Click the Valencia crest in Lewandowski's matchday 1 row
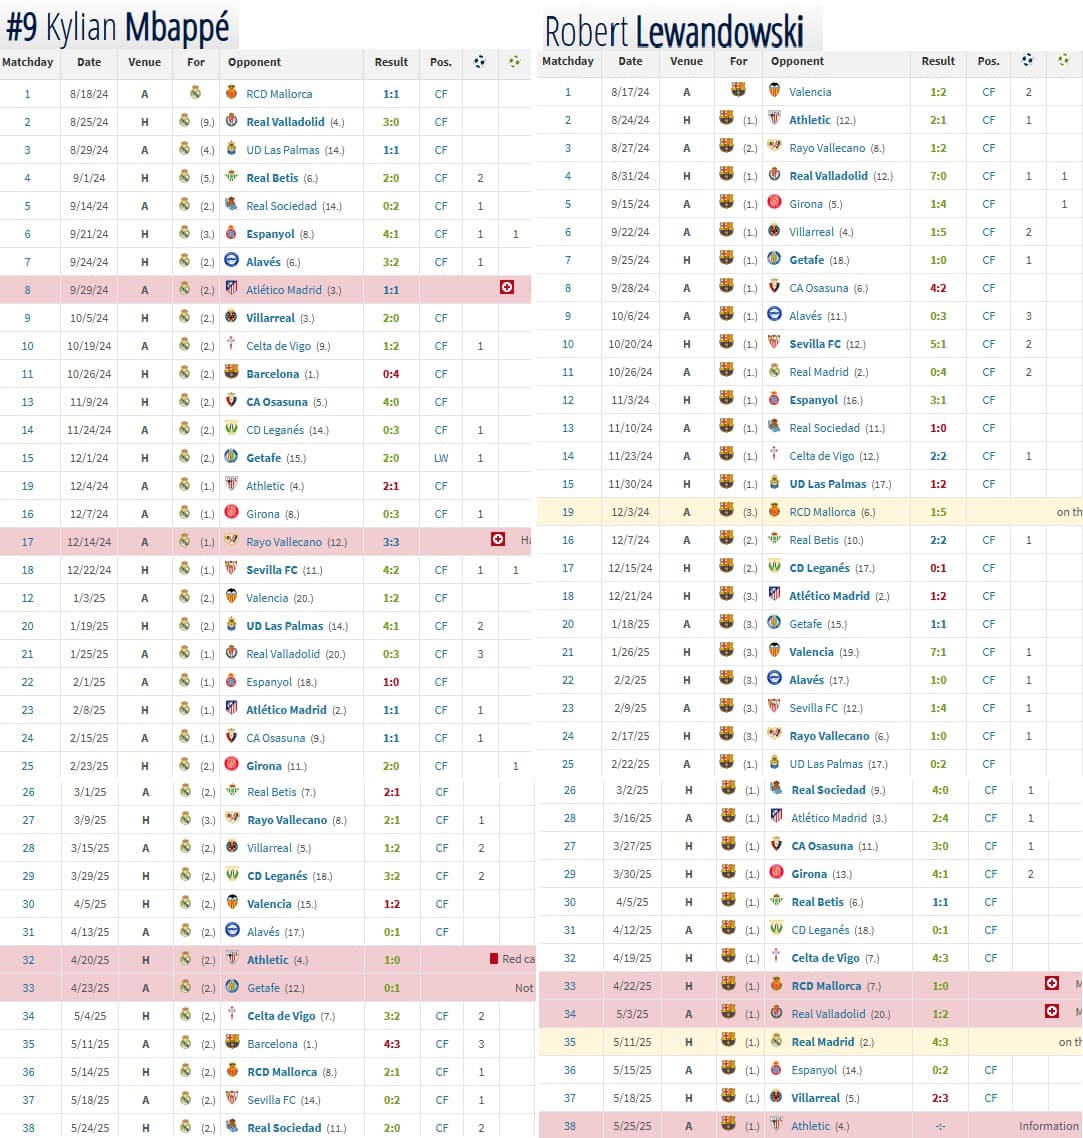 click(774, 91)
